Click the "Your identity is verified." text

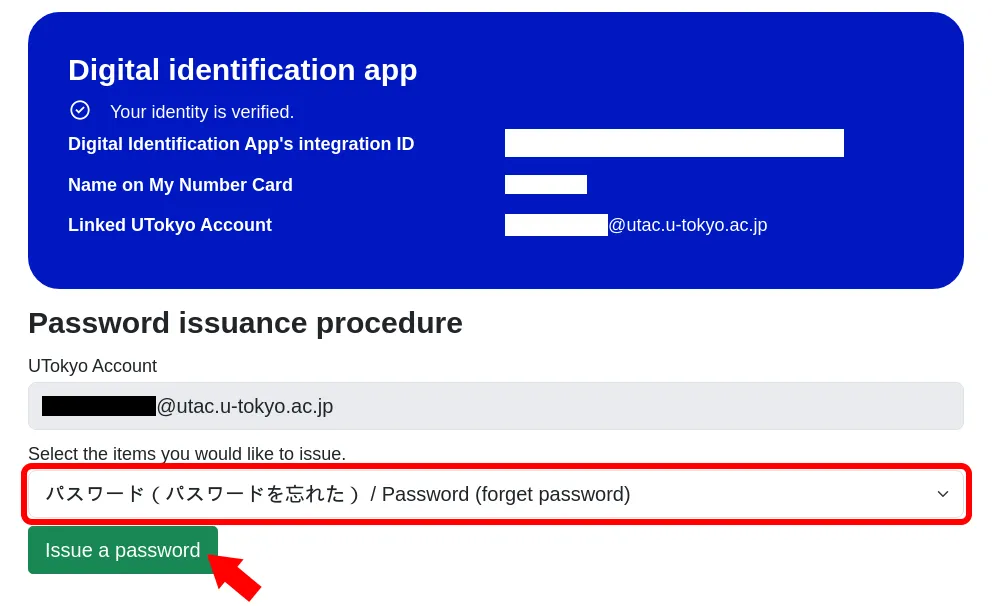[202, 112]
